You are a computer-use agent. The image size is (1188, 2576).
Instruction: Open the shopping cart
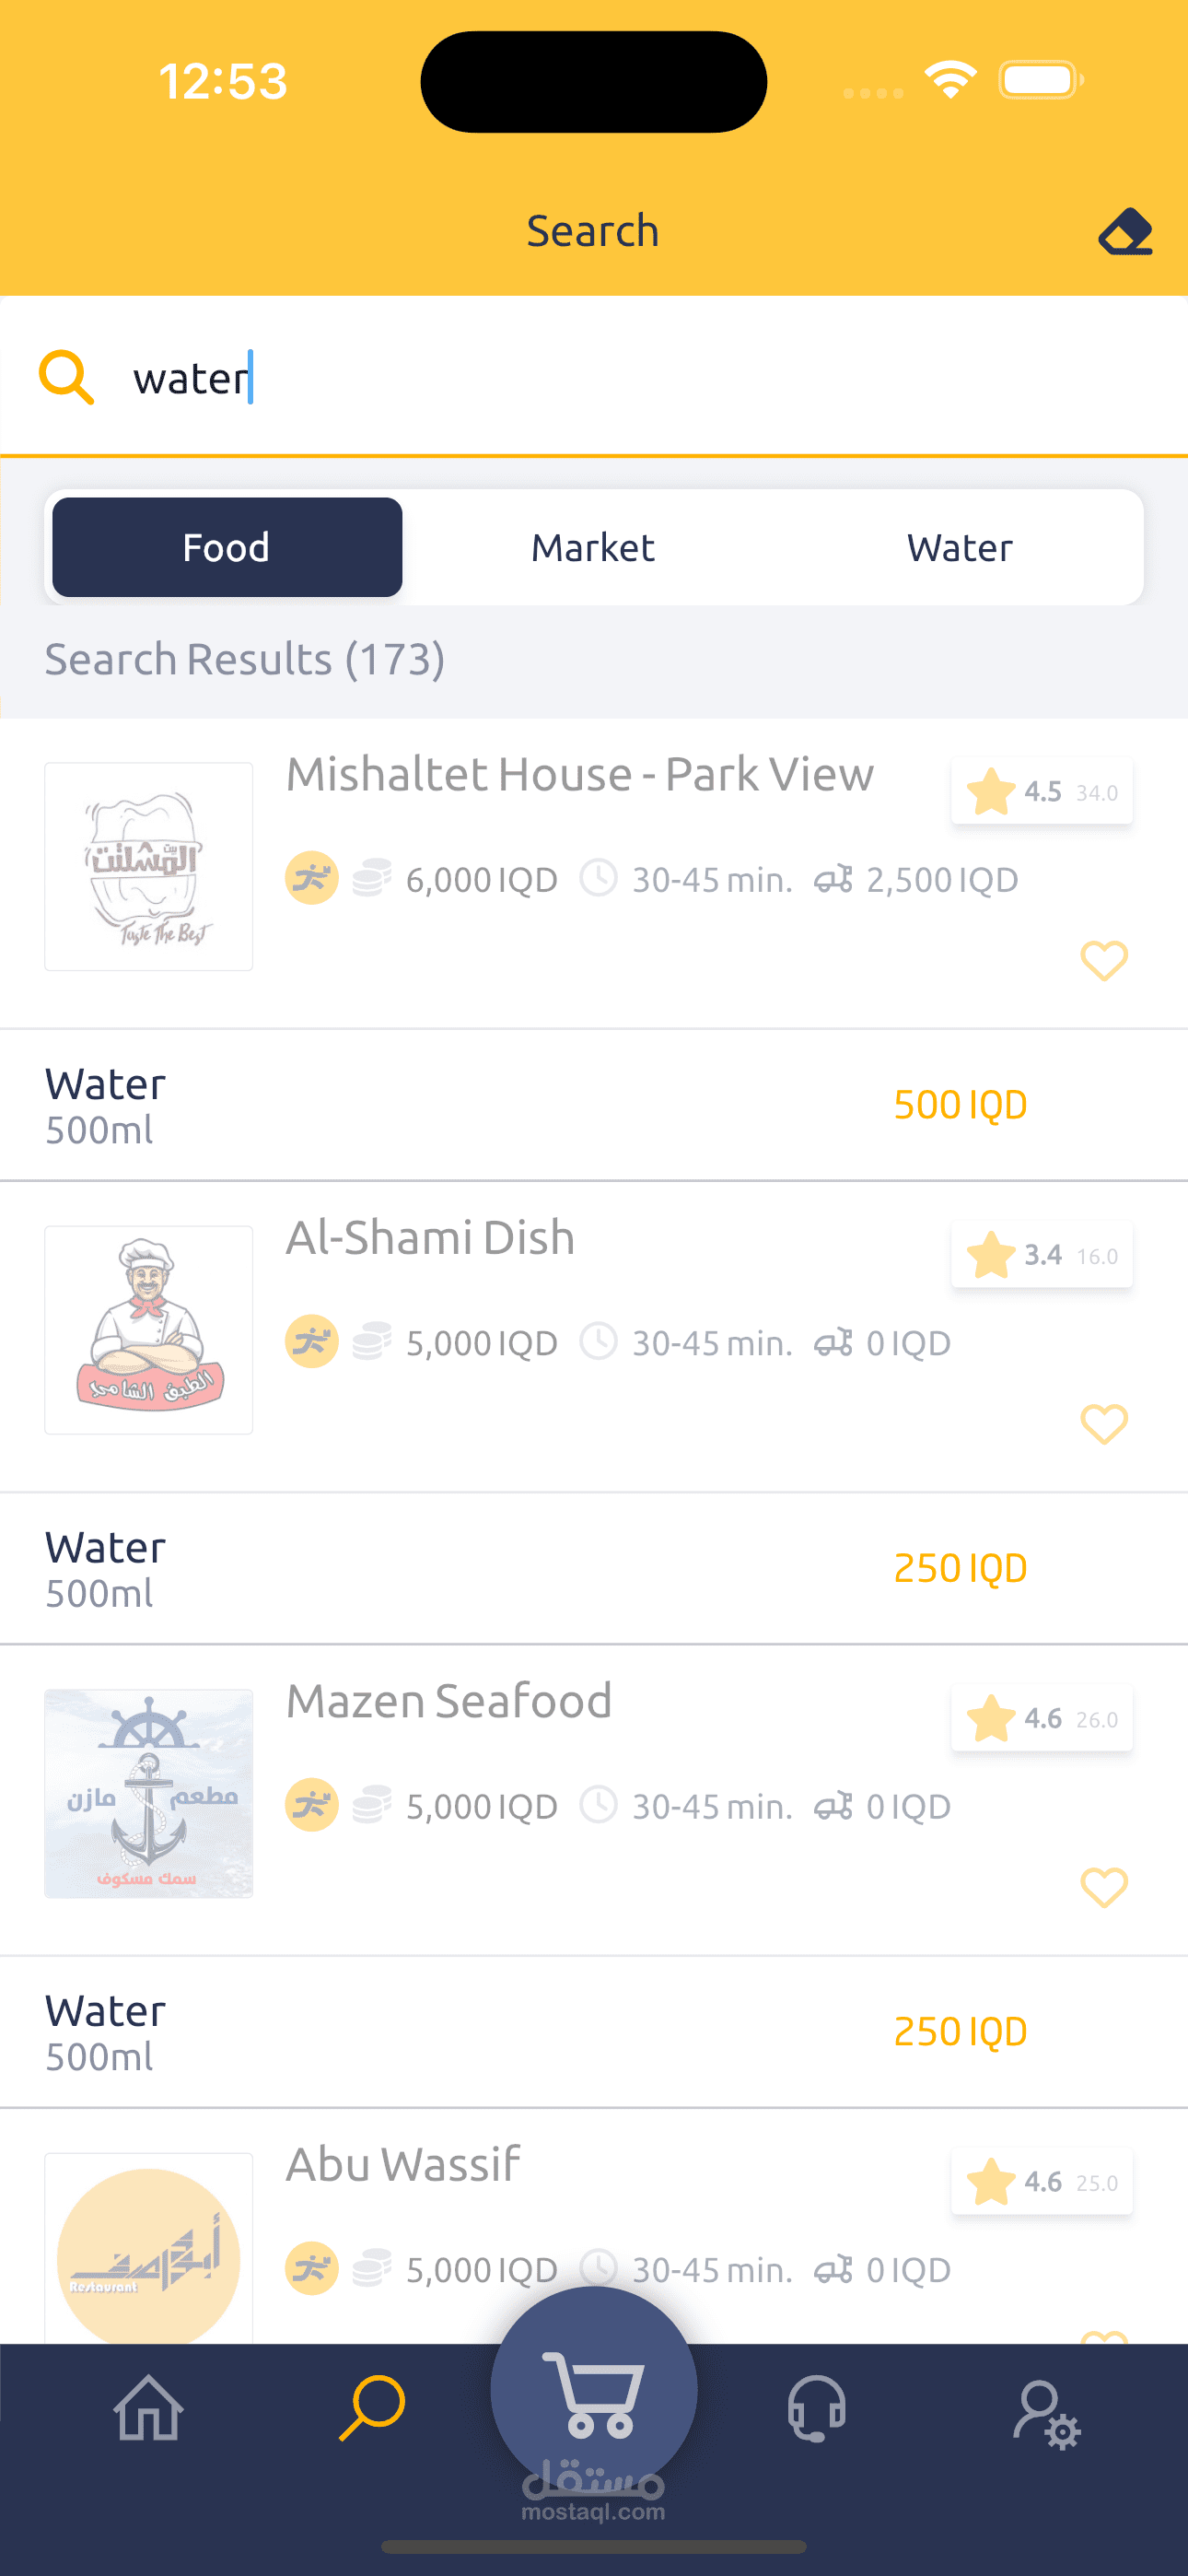tap(593, 2392)
